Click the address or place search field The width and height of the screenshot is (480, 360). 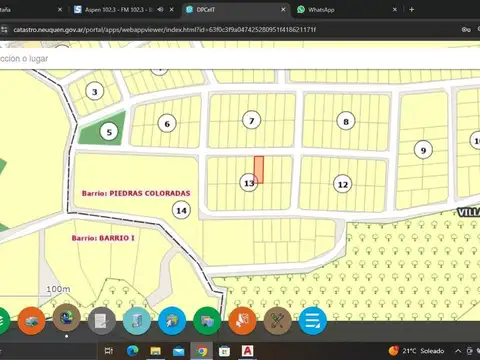click(240, 59)
